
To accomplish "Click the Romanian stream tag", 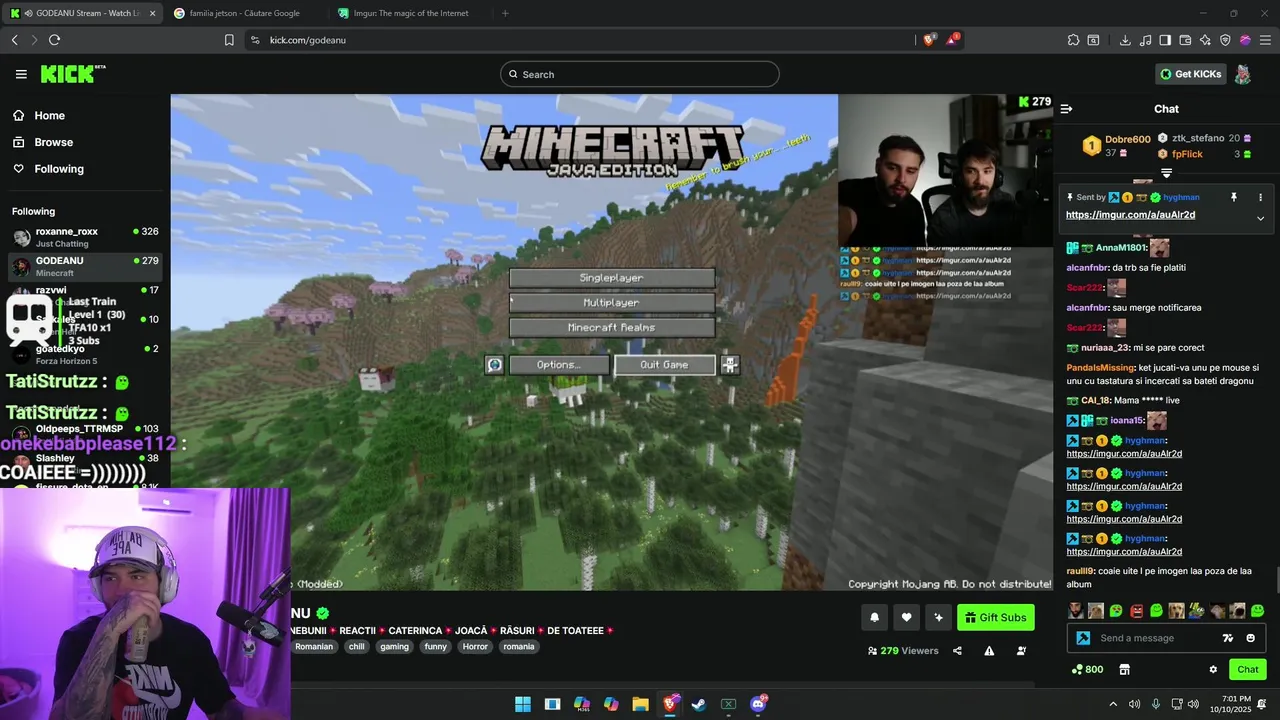I will (x=314, y=647).
